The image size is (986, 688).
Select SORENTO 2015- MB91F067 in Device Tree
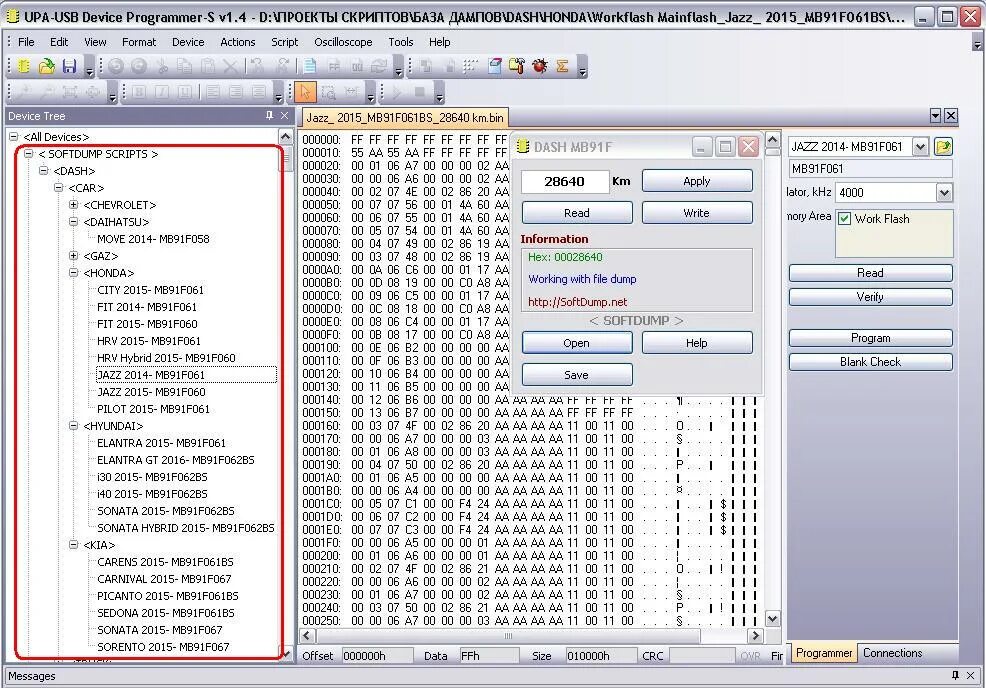pos(163,646)
